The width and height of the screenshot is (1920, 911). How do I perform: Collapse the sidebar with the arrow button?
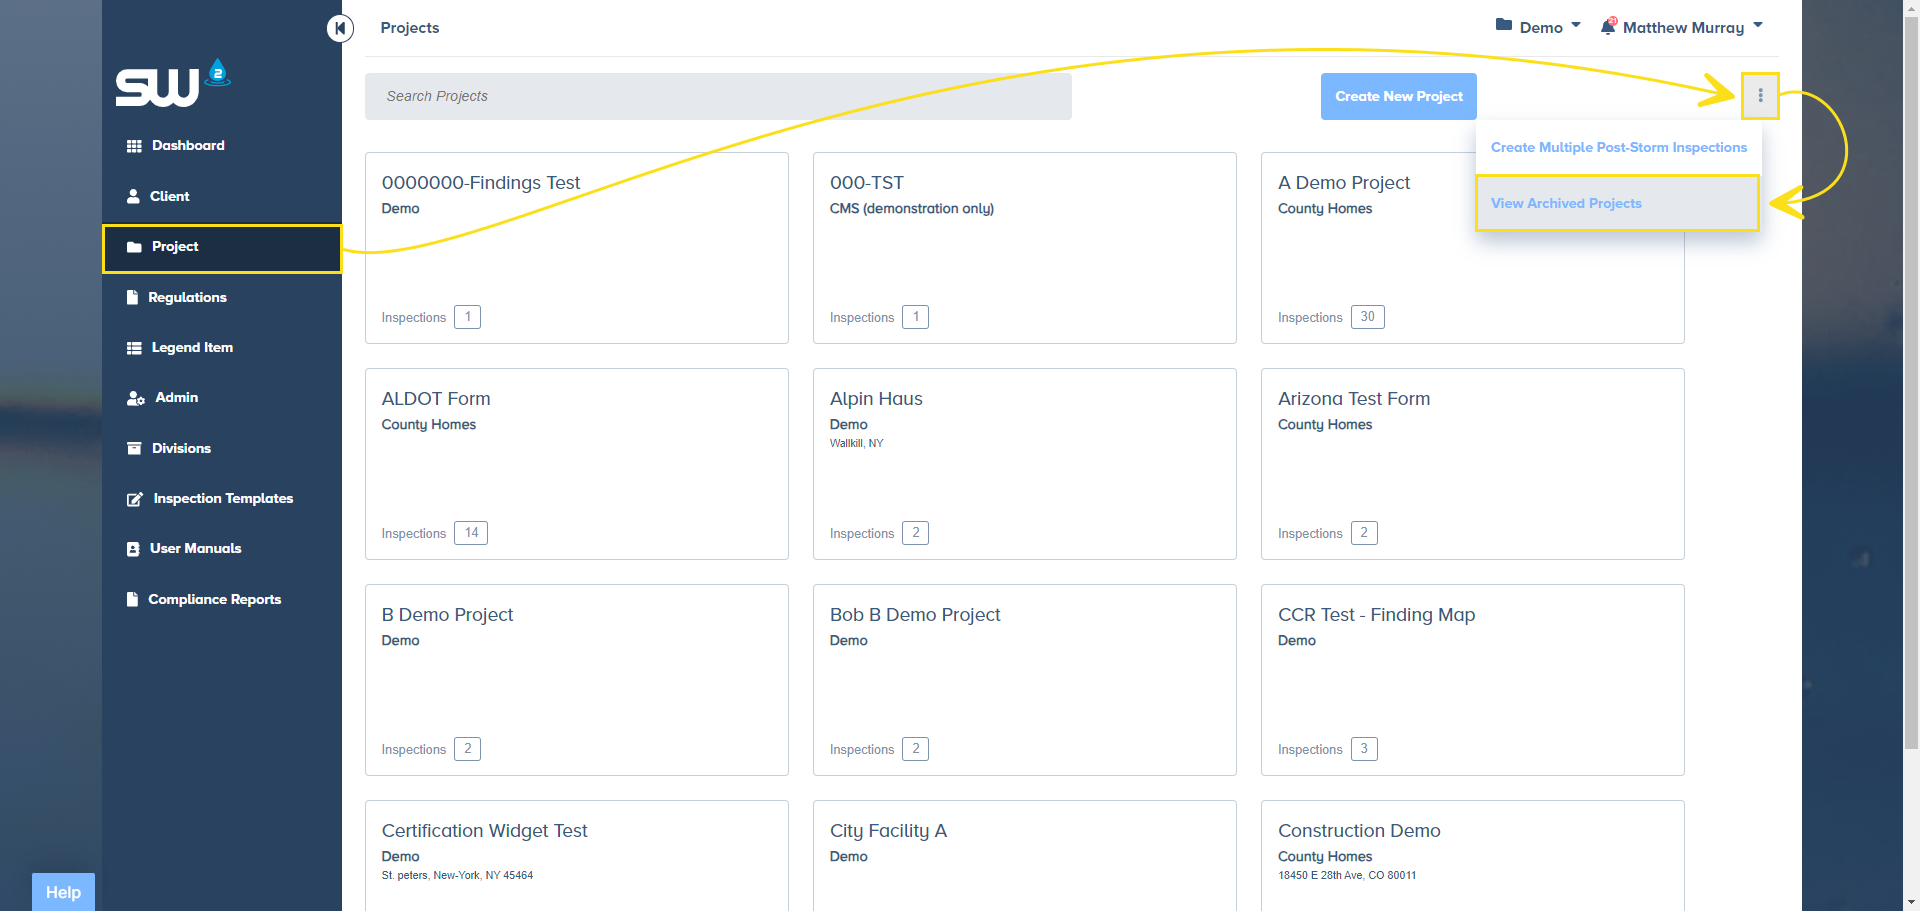[x=340, y=28]
